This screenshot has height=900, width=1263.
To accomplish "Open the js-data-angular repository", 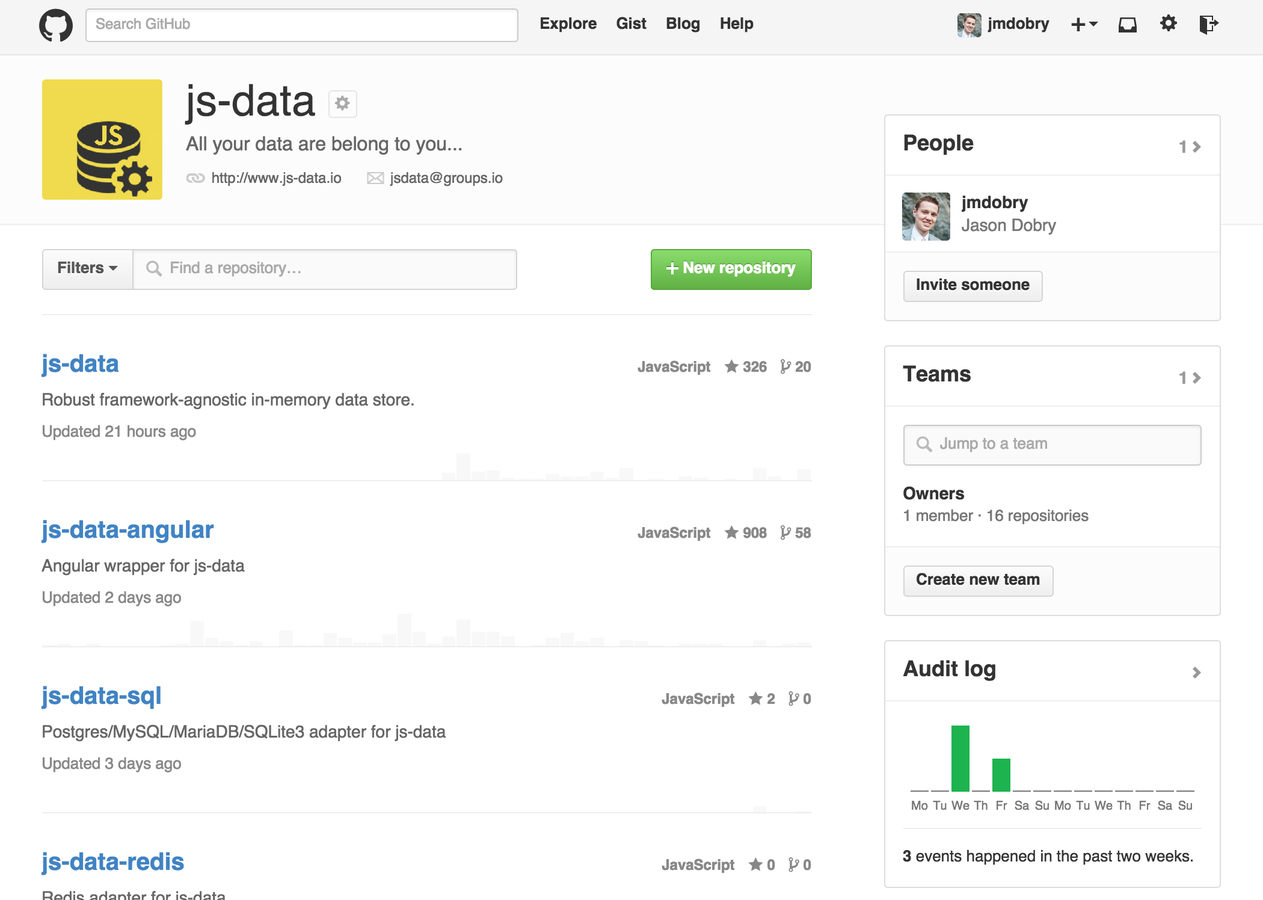I will 128,530.
